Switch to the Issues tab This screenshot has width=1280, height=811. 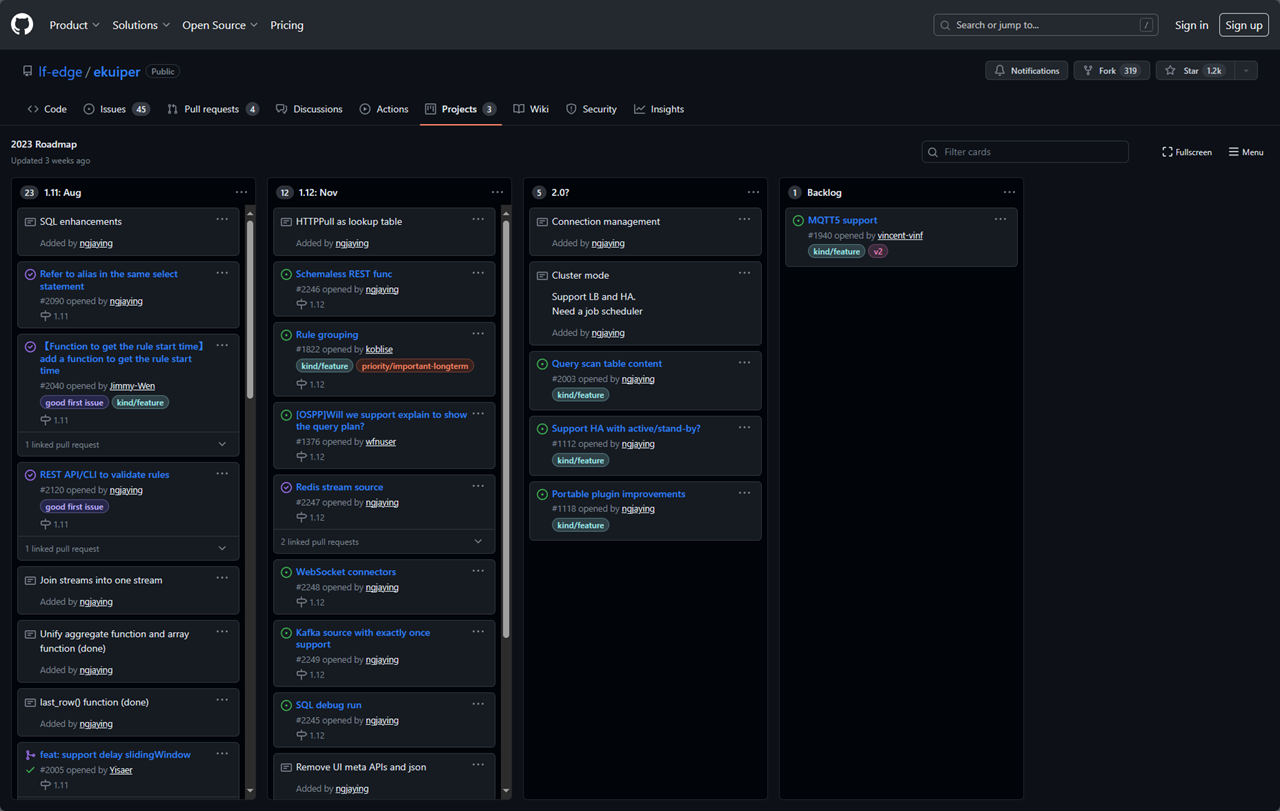(x=116, y=109)
